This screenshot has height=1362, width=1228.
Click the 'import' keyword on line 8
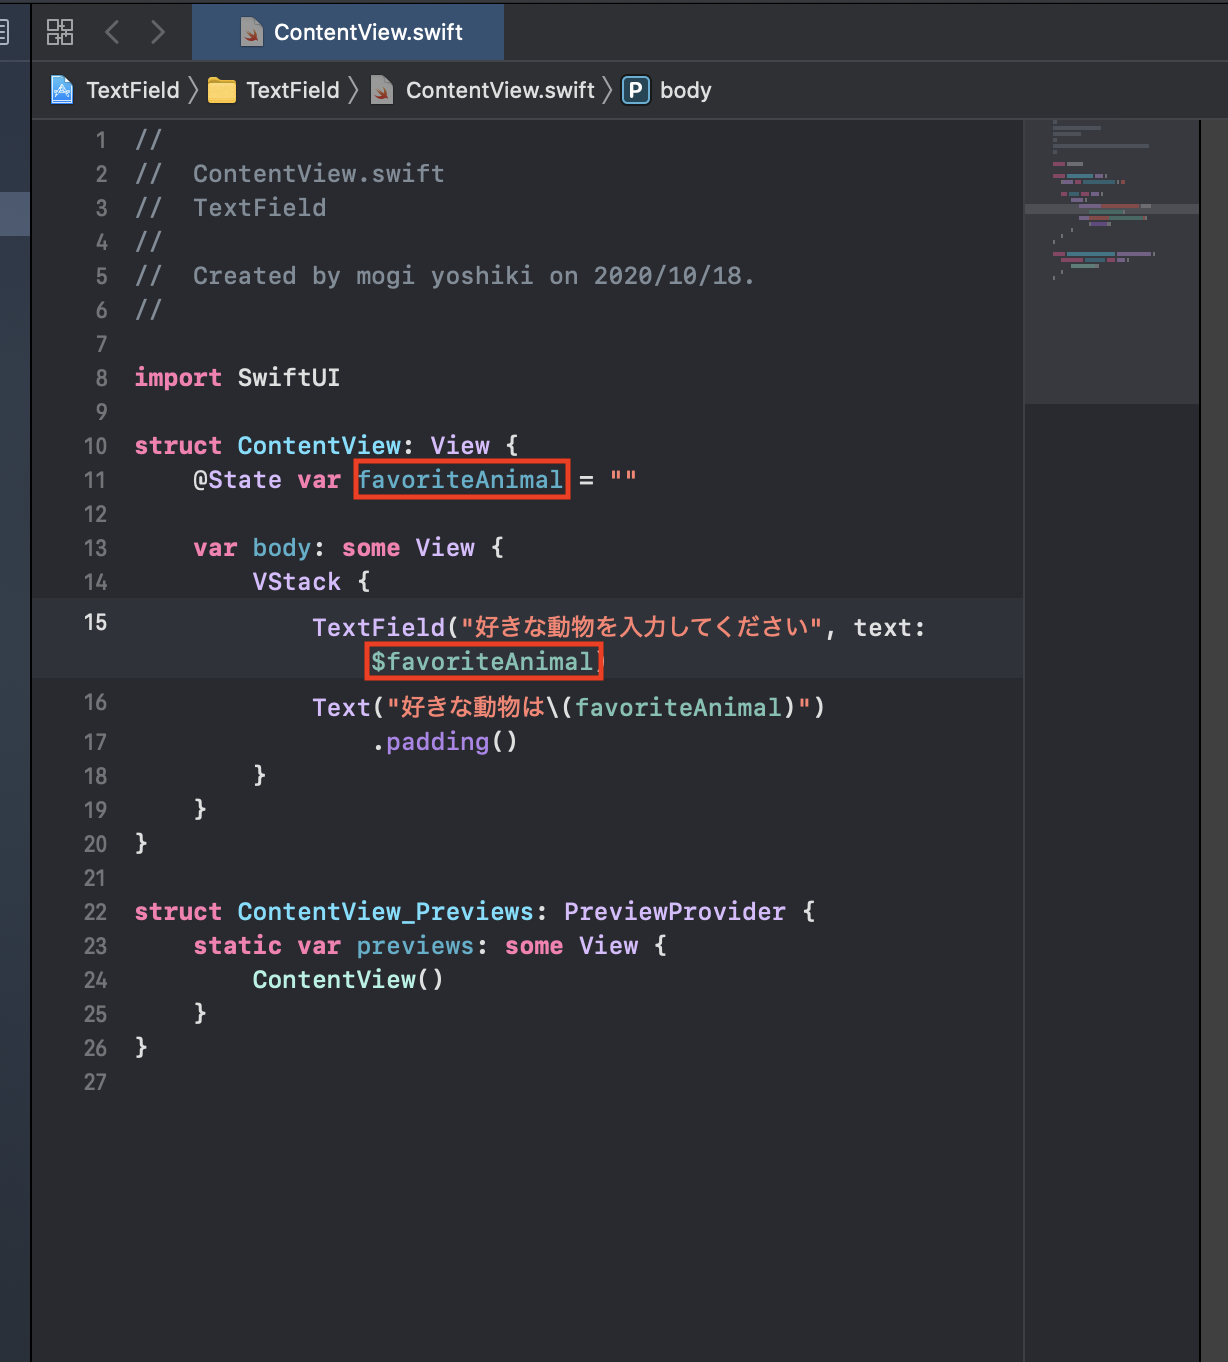[x=178, y=378]
